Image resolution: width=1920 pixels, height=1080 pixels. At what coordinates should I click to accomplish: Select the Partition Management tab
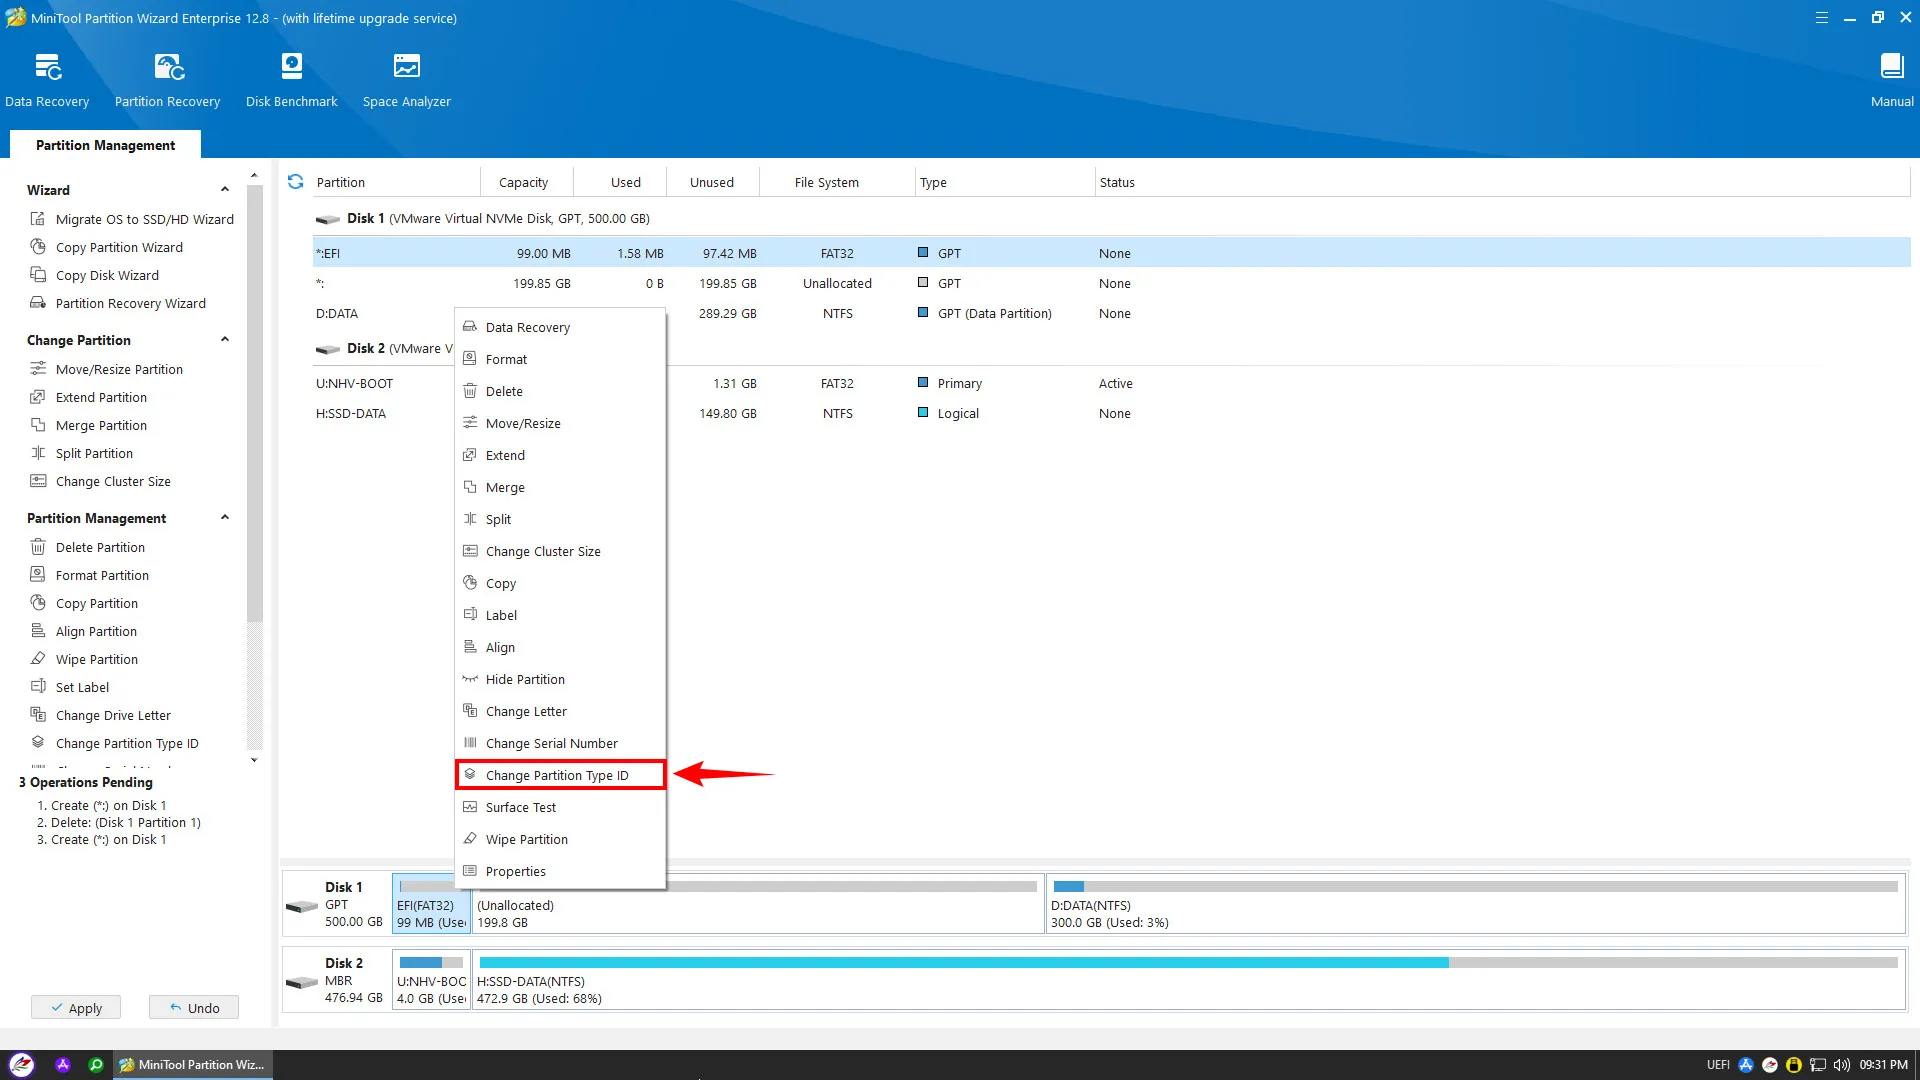(x=105, y=145)
